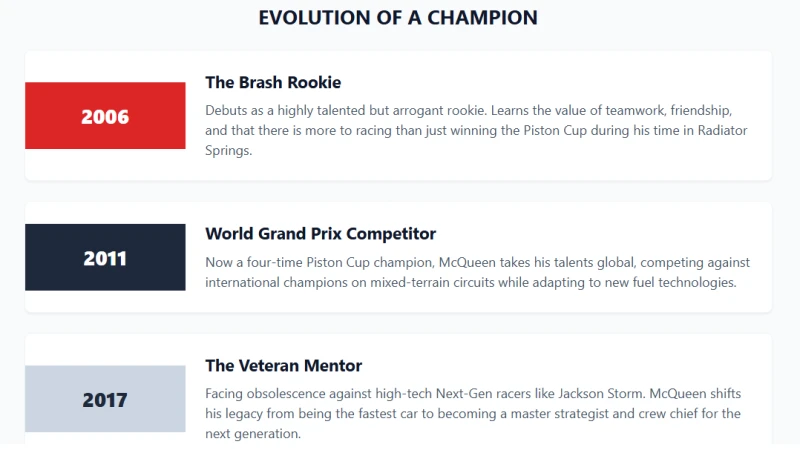
Task: Click the 2006 year number text
Action: (x=105, y=117)
